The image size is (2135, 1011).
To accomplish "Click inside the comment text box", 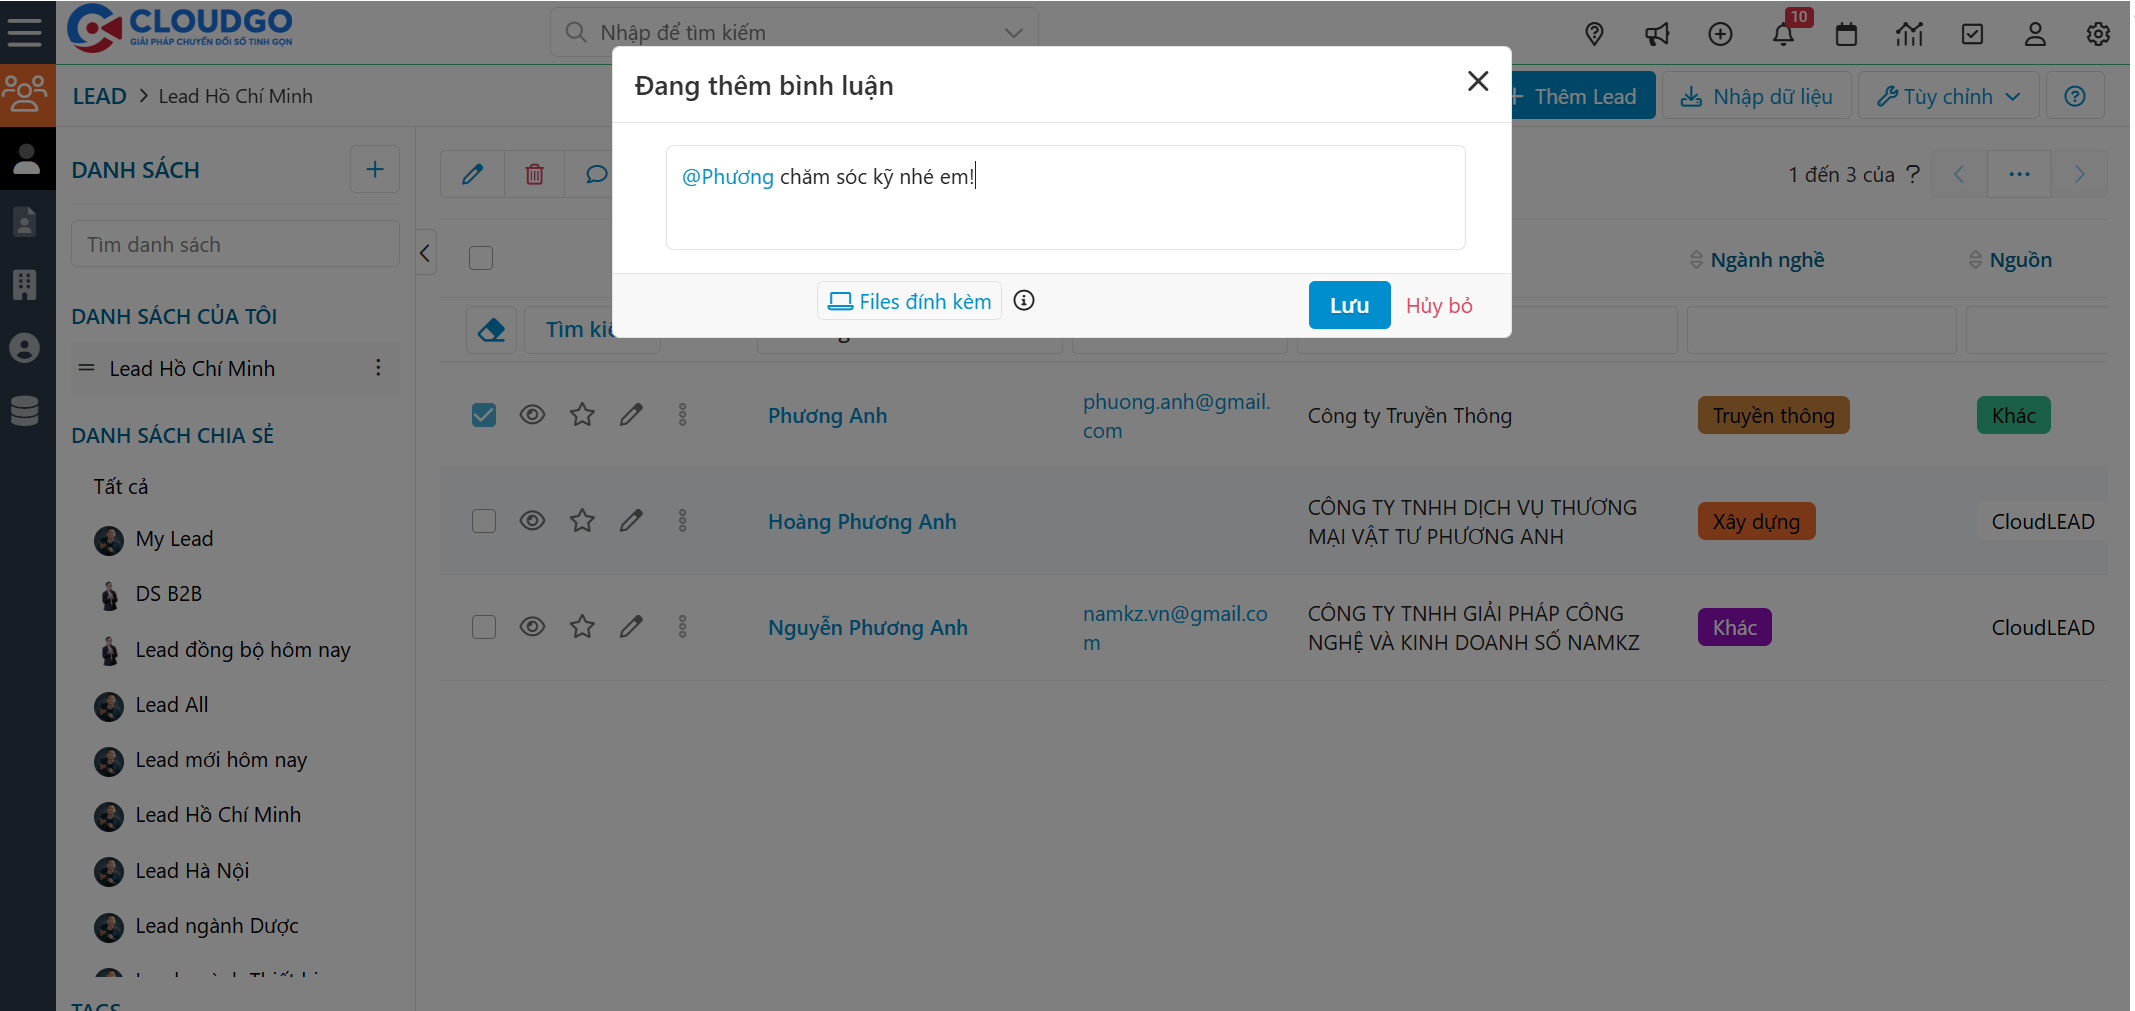I will point(1065,197).
